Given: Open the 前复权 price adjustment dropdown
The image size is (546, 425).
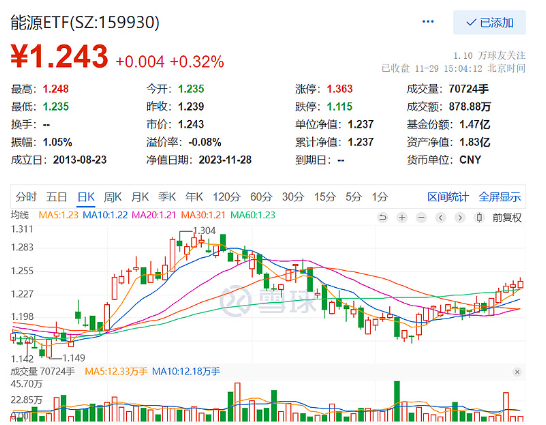Looking at the screenshot, I should [507, 218].
